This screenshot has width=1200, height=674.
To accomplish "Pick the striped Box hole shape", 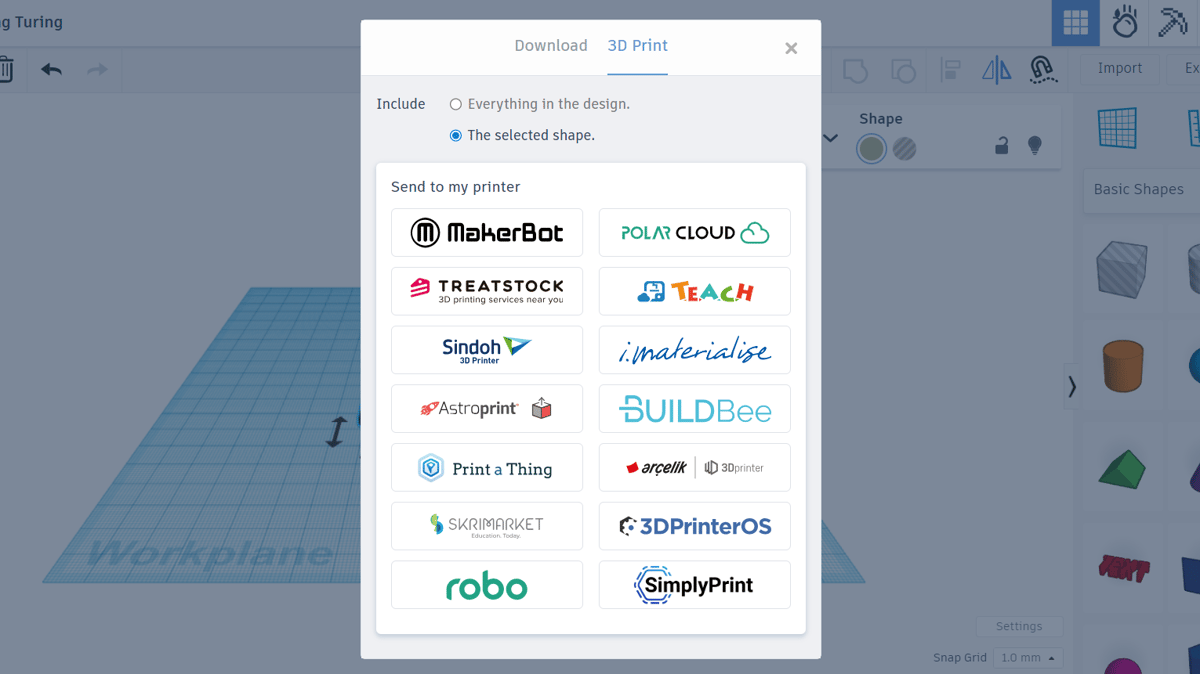I will (1121, 268).
